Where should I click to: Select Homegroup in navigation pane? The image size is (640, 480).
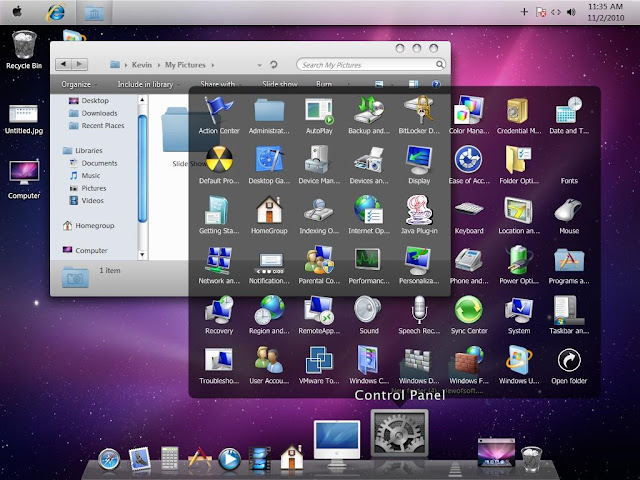[x=88, y=225]
